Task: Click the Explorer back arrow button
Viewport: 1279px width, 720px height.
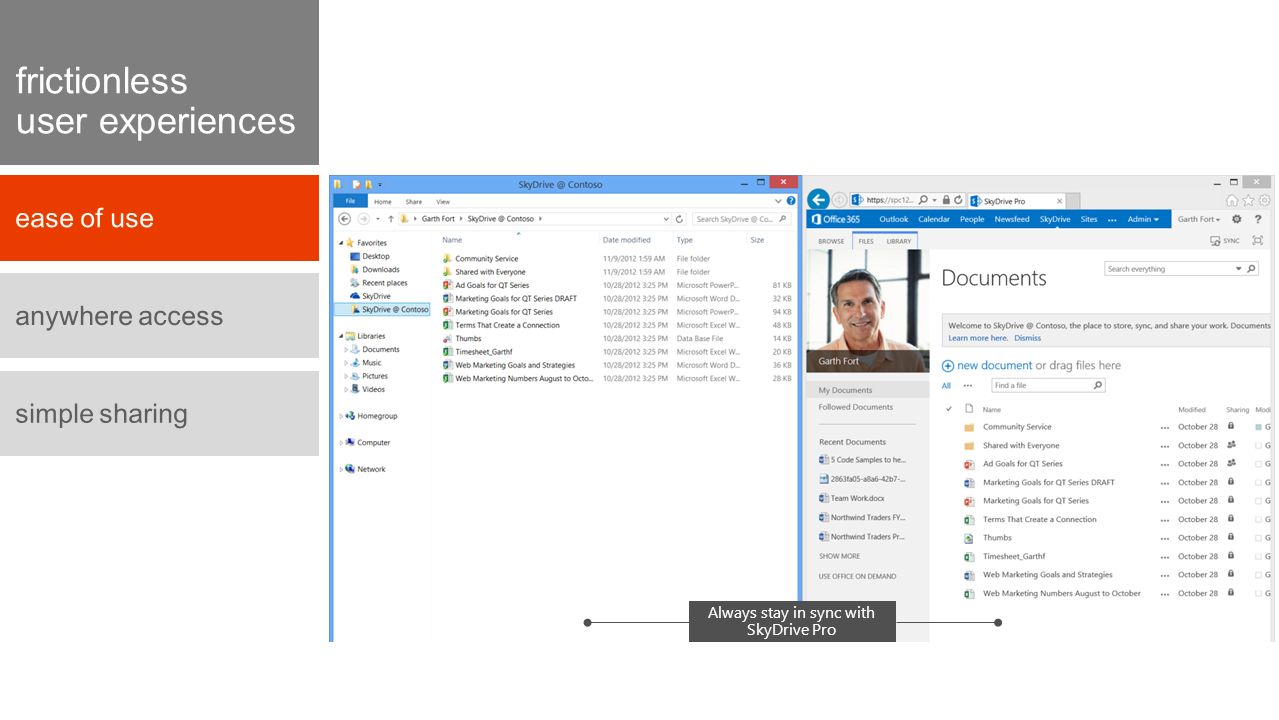Action: click(344, 219)
